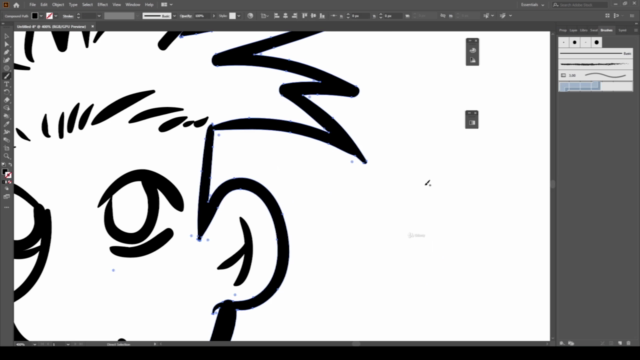
Task: Open the Help menu
Action: 149,5
